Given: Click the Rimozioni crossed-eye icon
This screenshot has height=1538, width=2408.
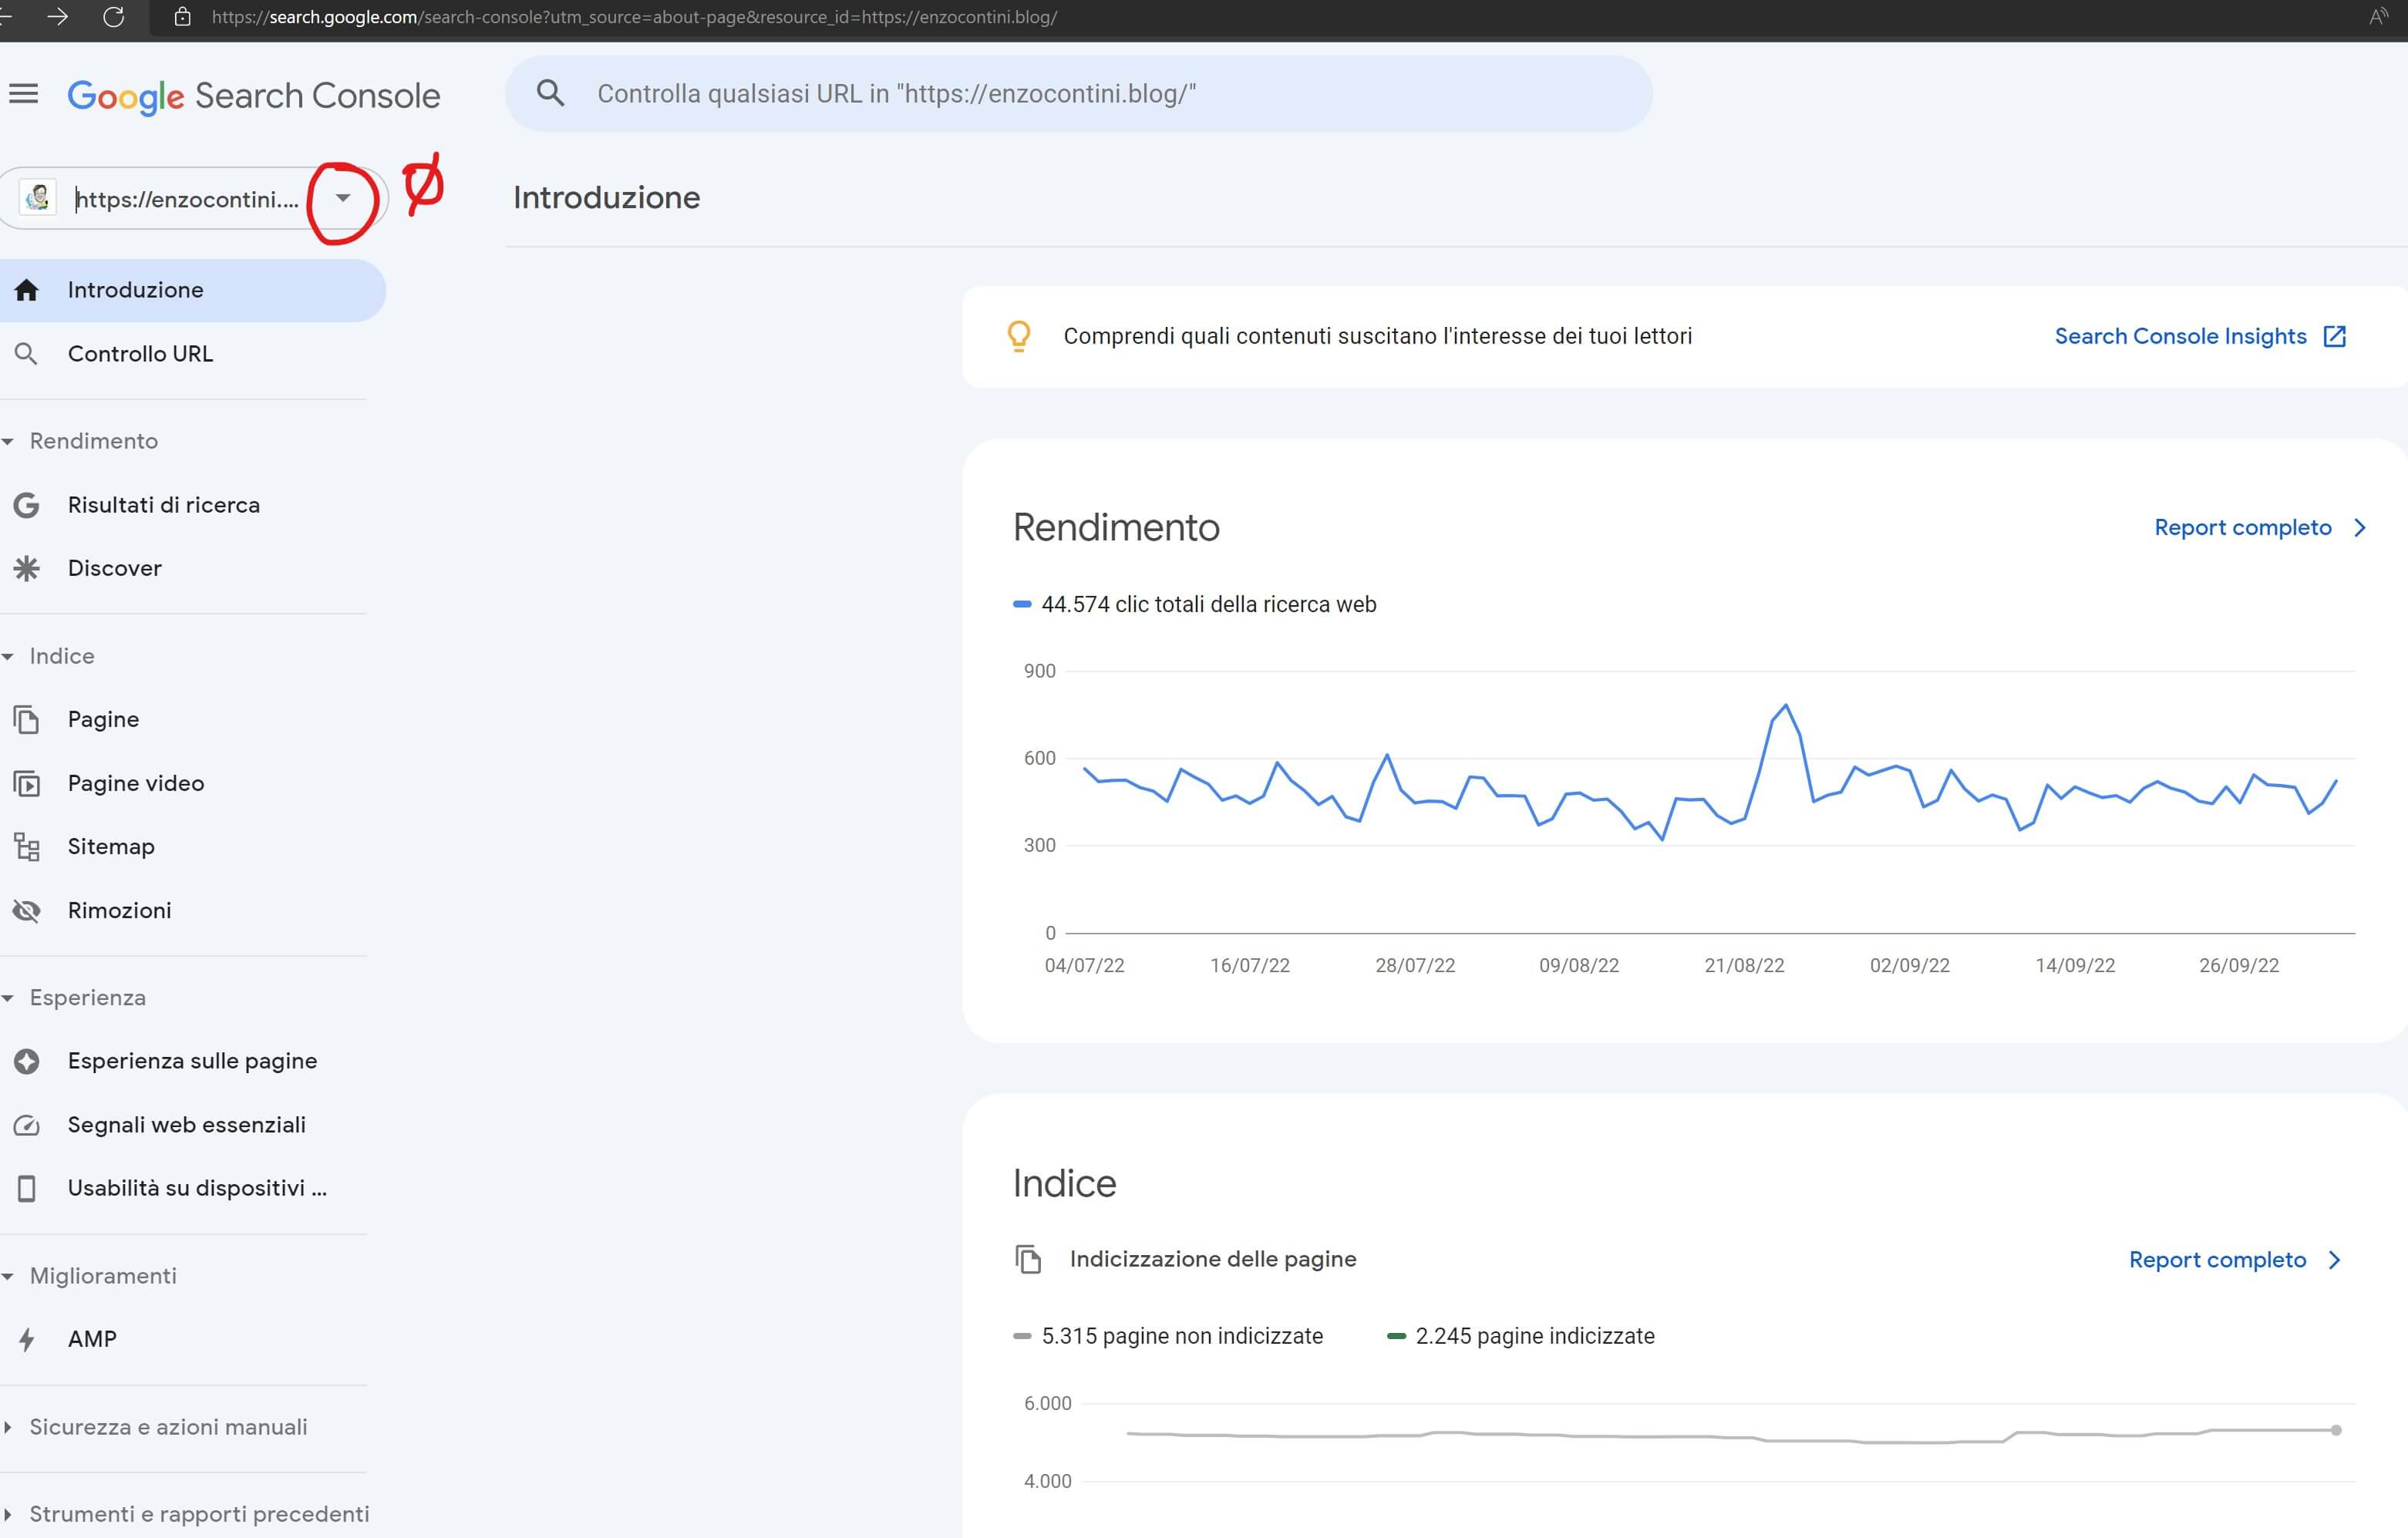Looking at the screenshot, I should pos(27,910).
